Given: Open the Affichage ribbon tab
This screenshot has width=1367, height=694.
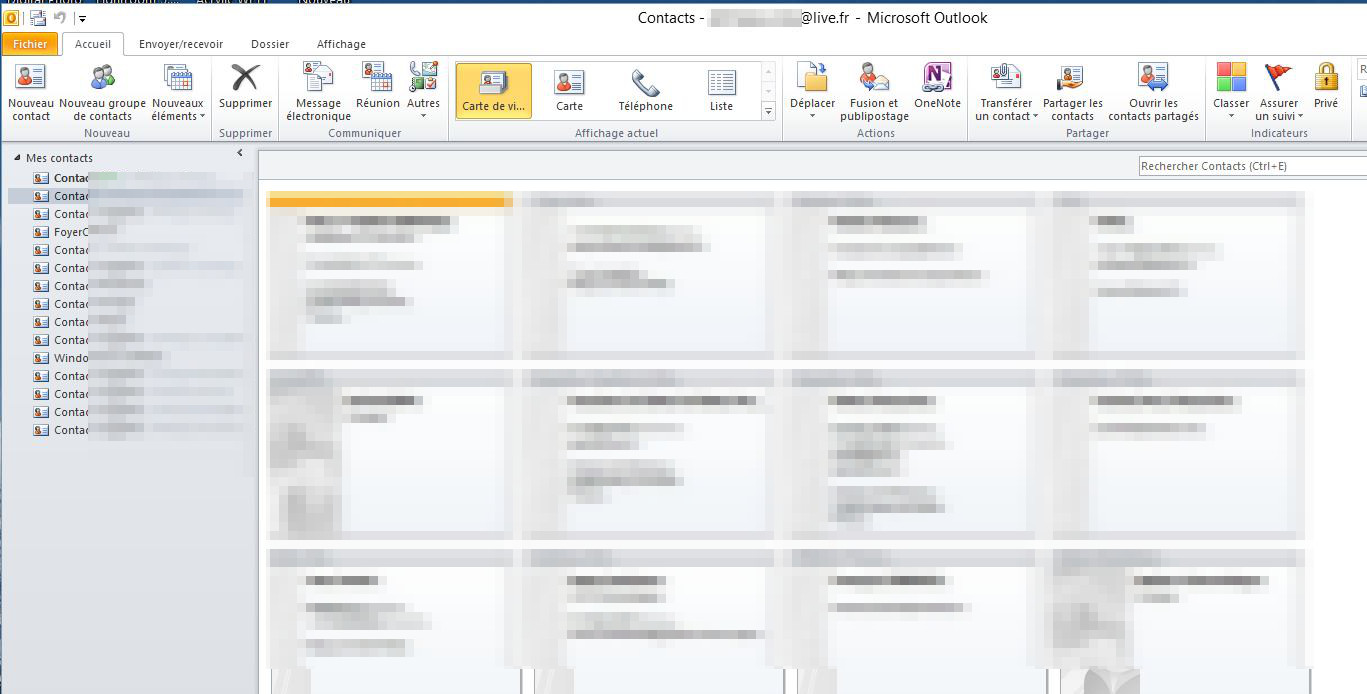Looking at the screenshot, I should click(341, 44).
